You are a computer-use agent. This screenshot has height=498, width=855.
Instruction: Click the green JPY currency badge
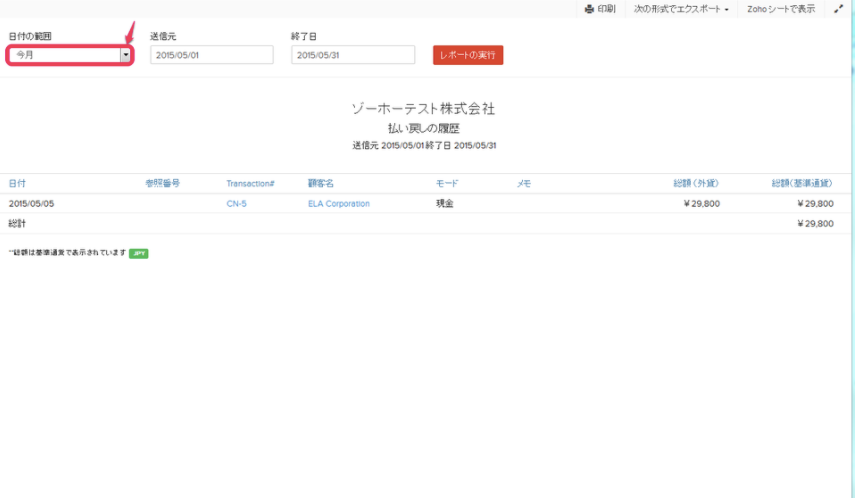pyautogui.click(x=138, y=254)
